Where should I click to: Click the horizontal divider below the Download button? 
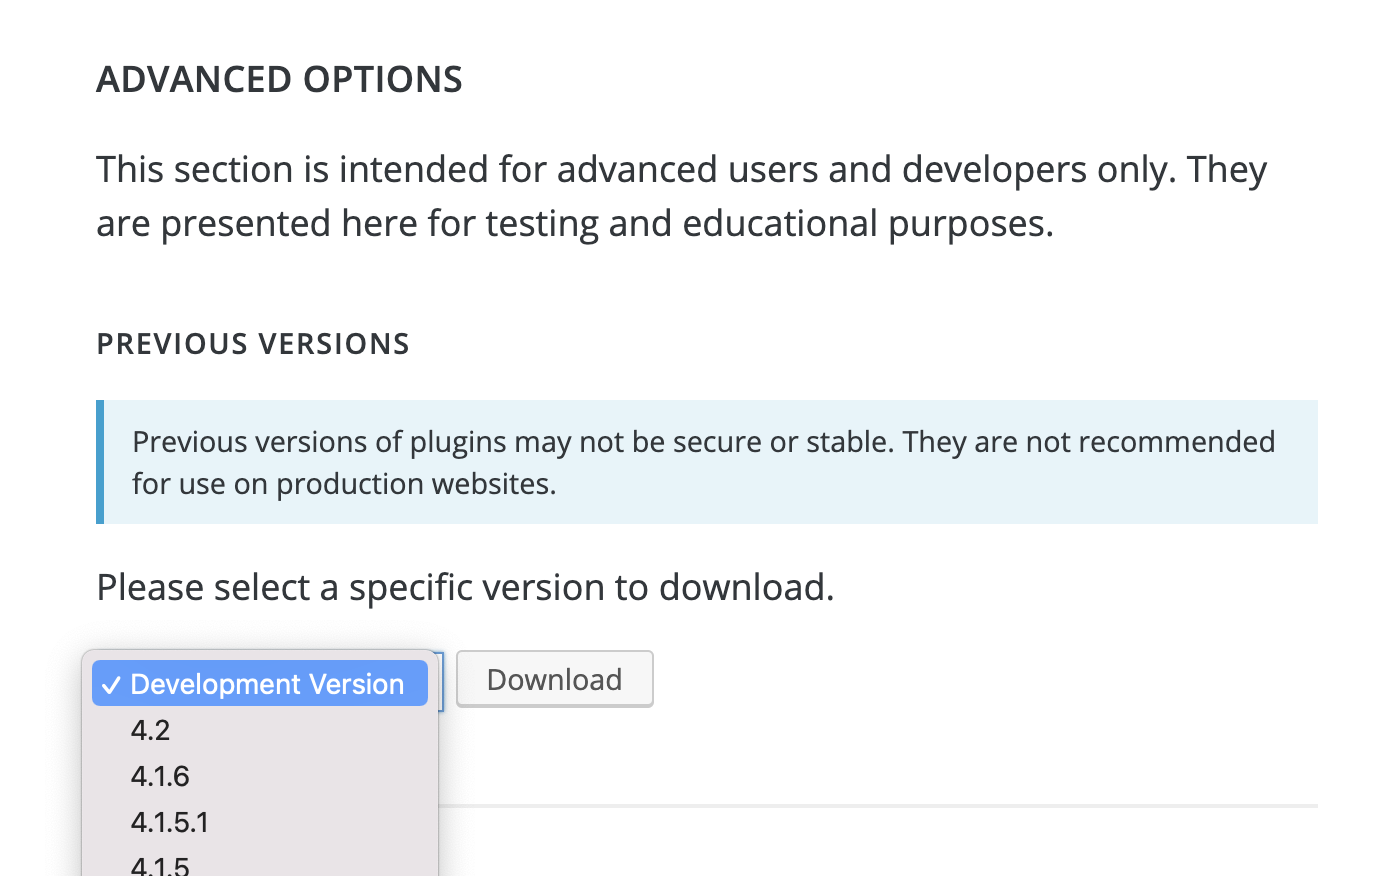point(878,805)
